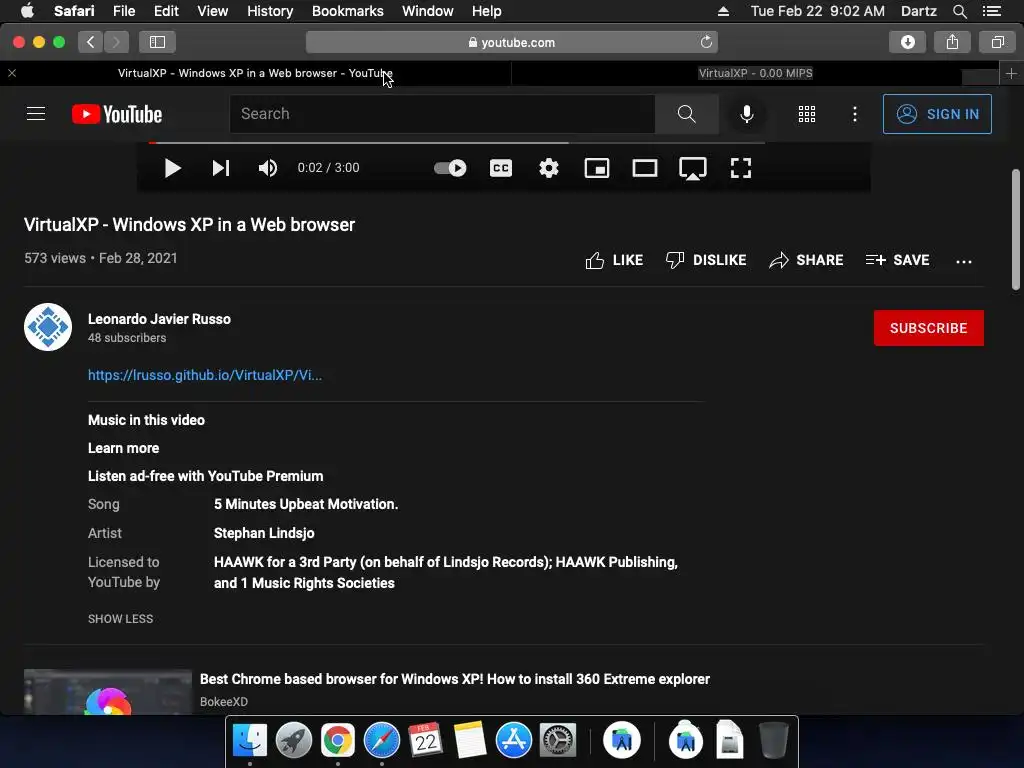
Task: Mute the video volume
Action: pyautogui.click(x=268, y=168)
